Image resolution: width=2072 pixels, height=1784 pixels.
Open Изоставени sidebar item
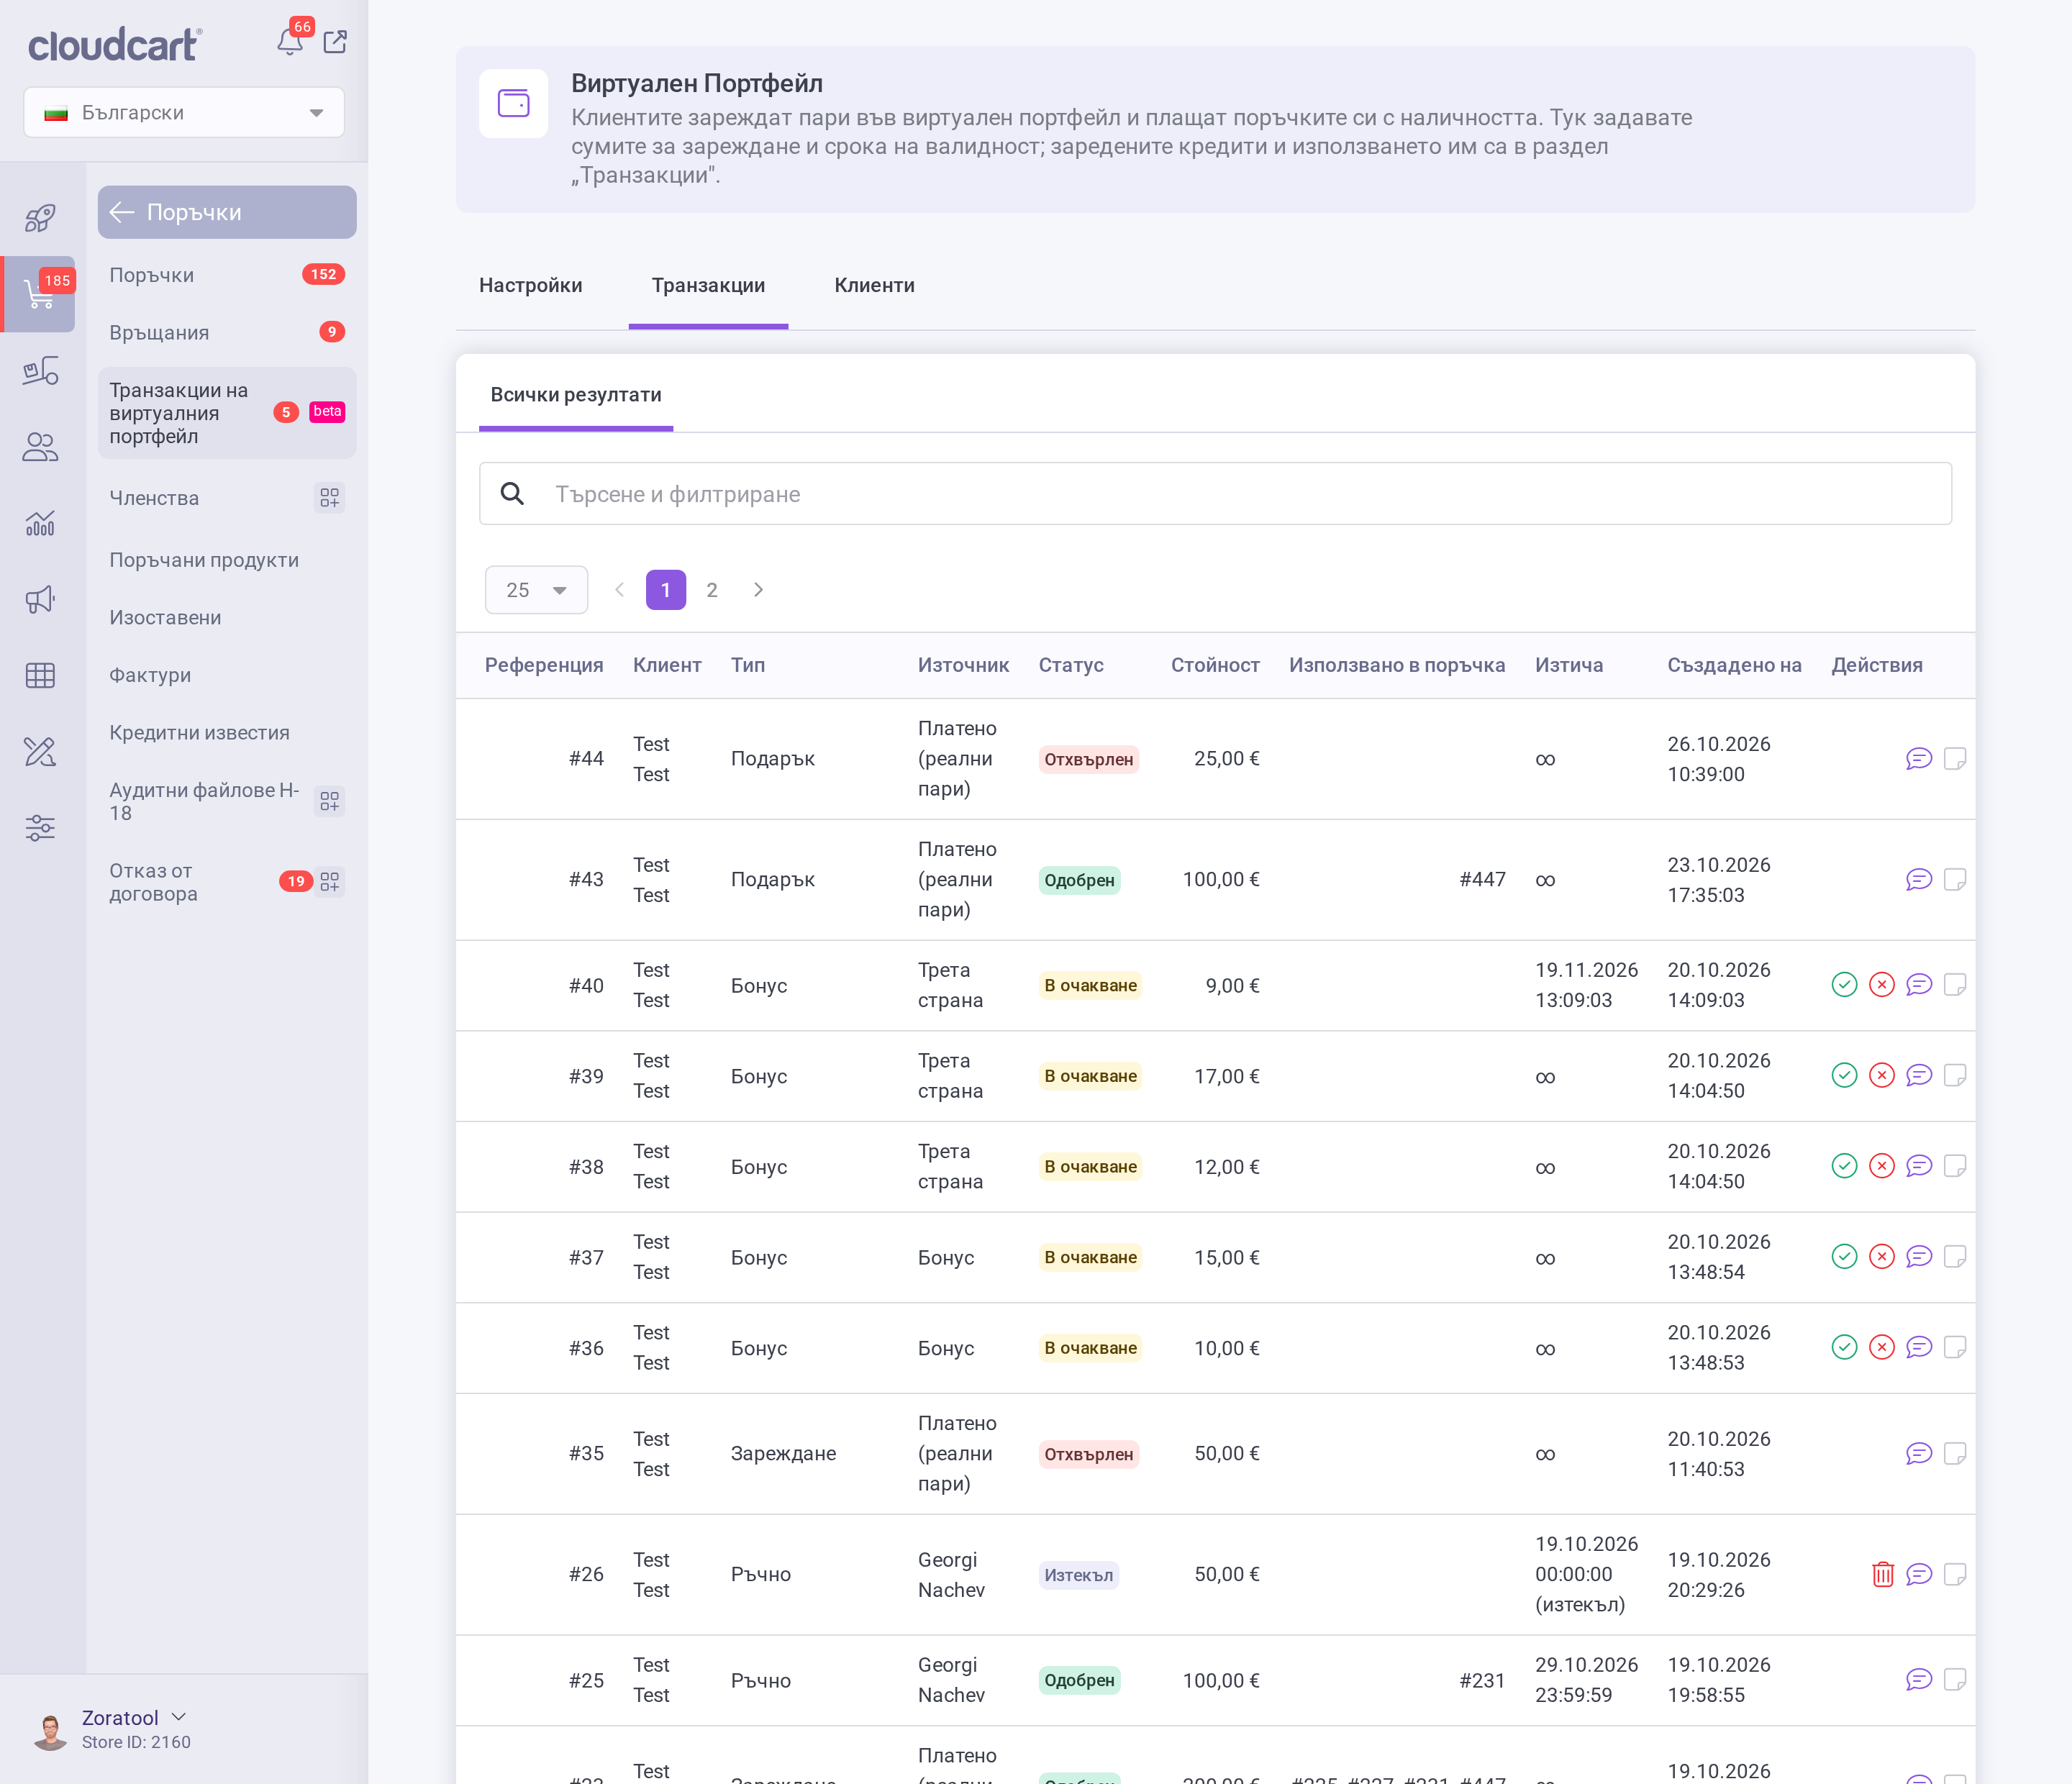click(x=227, y=618)
